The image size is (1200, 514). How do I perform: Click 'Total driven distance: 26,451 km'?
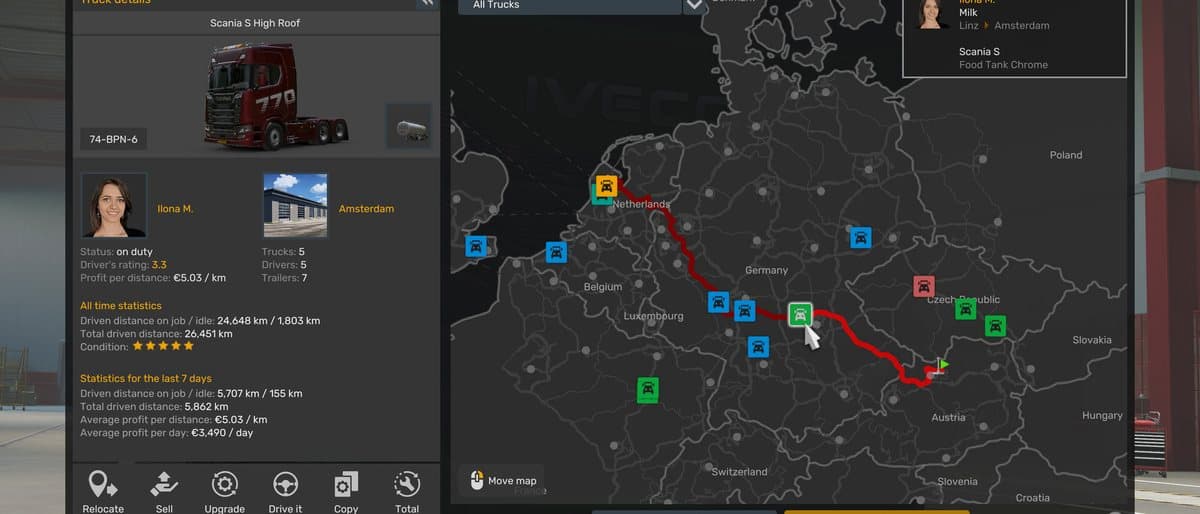tap(156, 334)
